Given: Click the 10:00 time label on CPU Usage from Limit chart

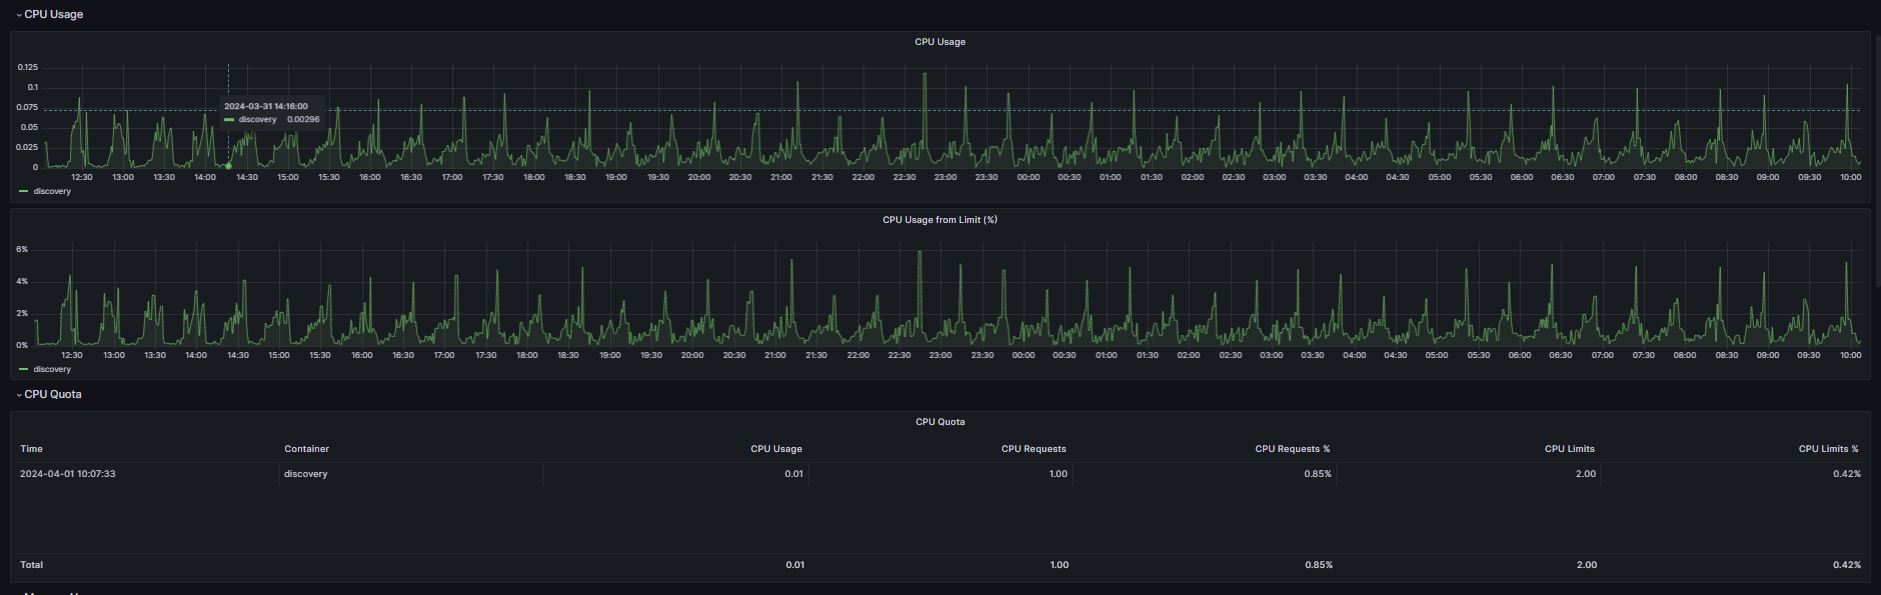Looking at the screenshot, I should click(1850, 355).
